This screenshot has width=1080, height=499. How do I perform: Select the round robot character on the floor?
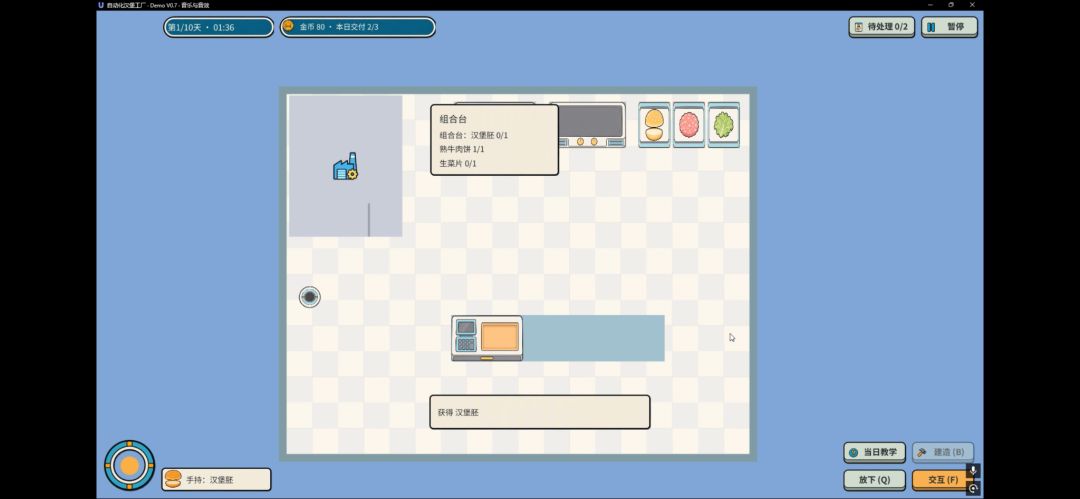(x=310, y=297)
